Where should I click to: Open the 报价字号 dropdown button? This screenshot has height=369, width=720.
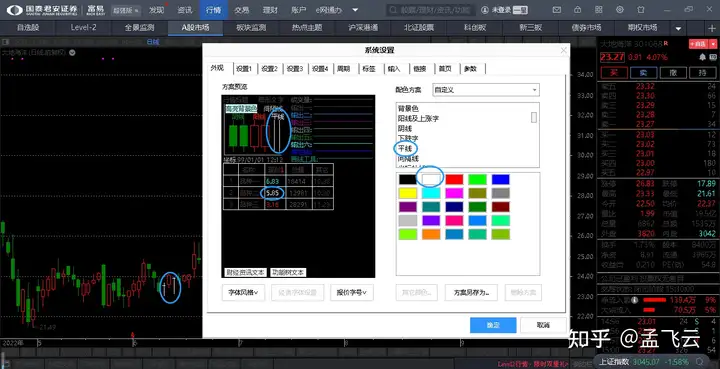point(351,292)
